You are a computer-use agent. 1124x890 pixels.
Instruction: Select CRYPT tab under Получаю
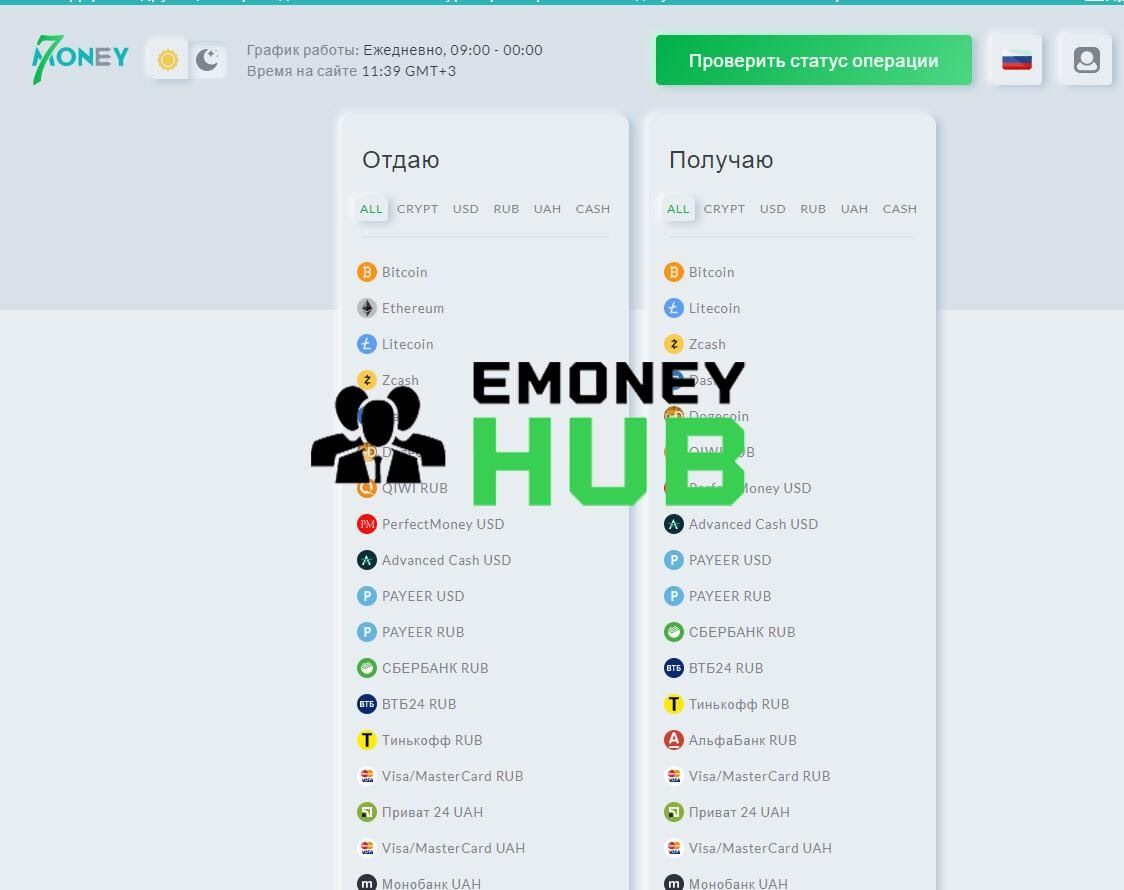pyautogui.click(x=724, y=209)
